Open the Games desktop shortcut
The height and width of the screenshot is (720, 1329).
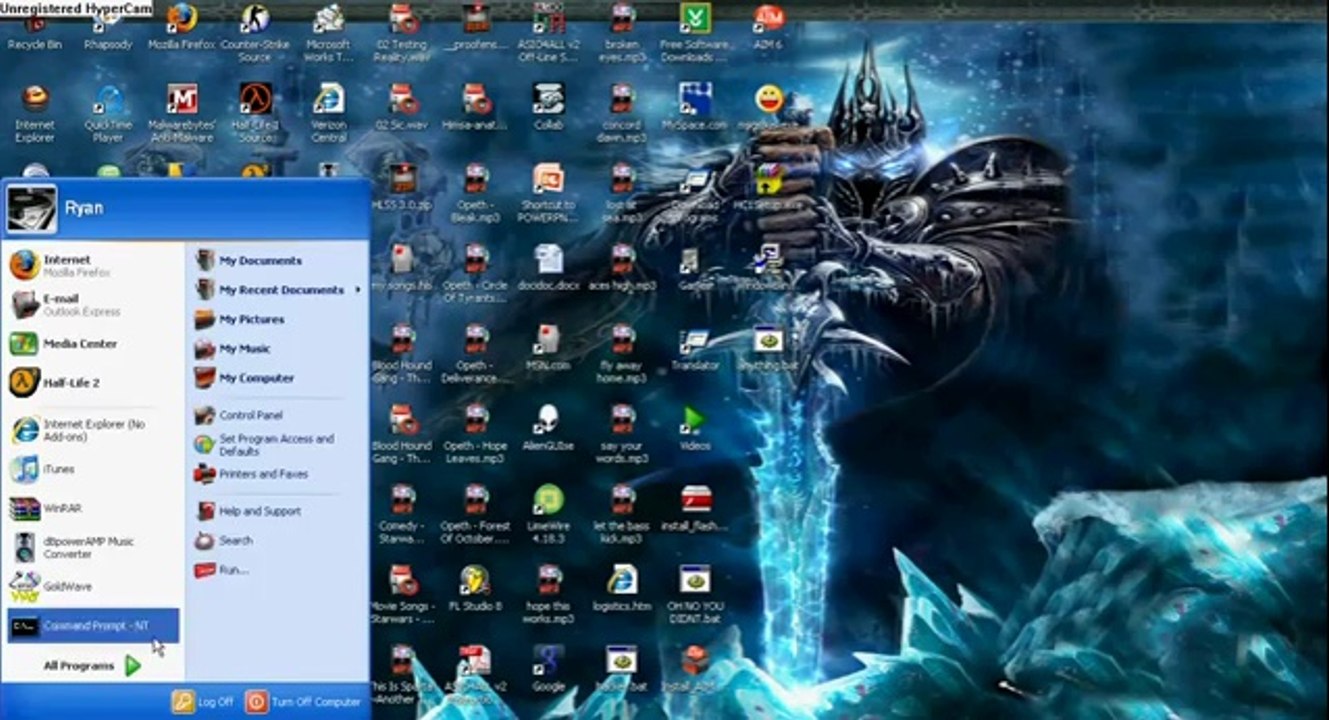[695, 268]
